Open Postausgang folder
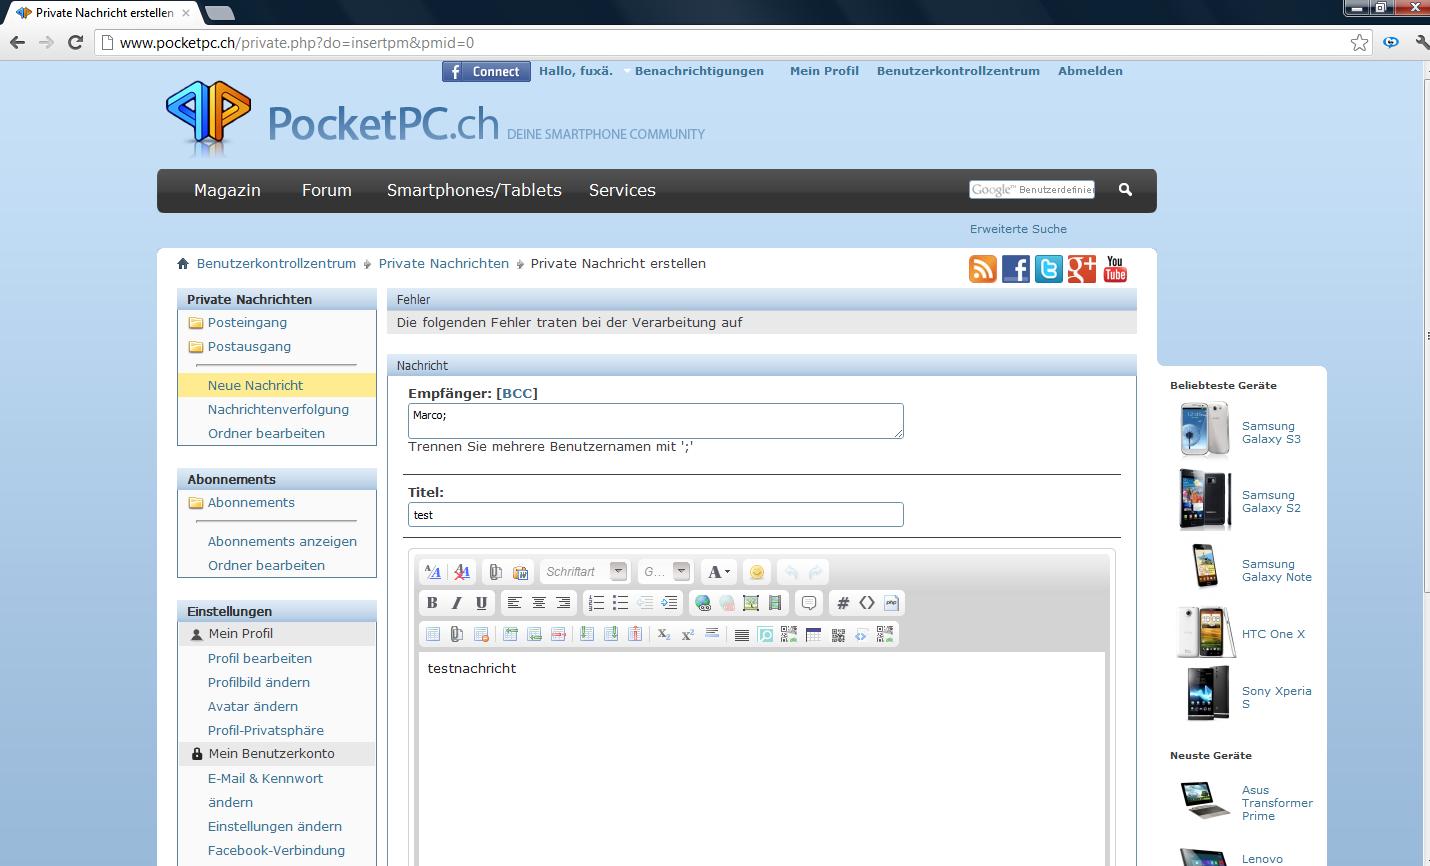Screen dimensions: 1430x866 point(249,347)
